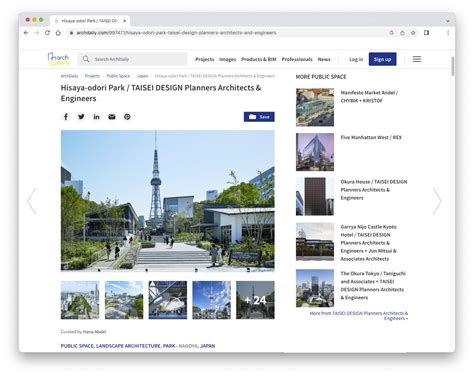
Task: Open Five Manhattan West / REX article
Action: pos(371,137)
